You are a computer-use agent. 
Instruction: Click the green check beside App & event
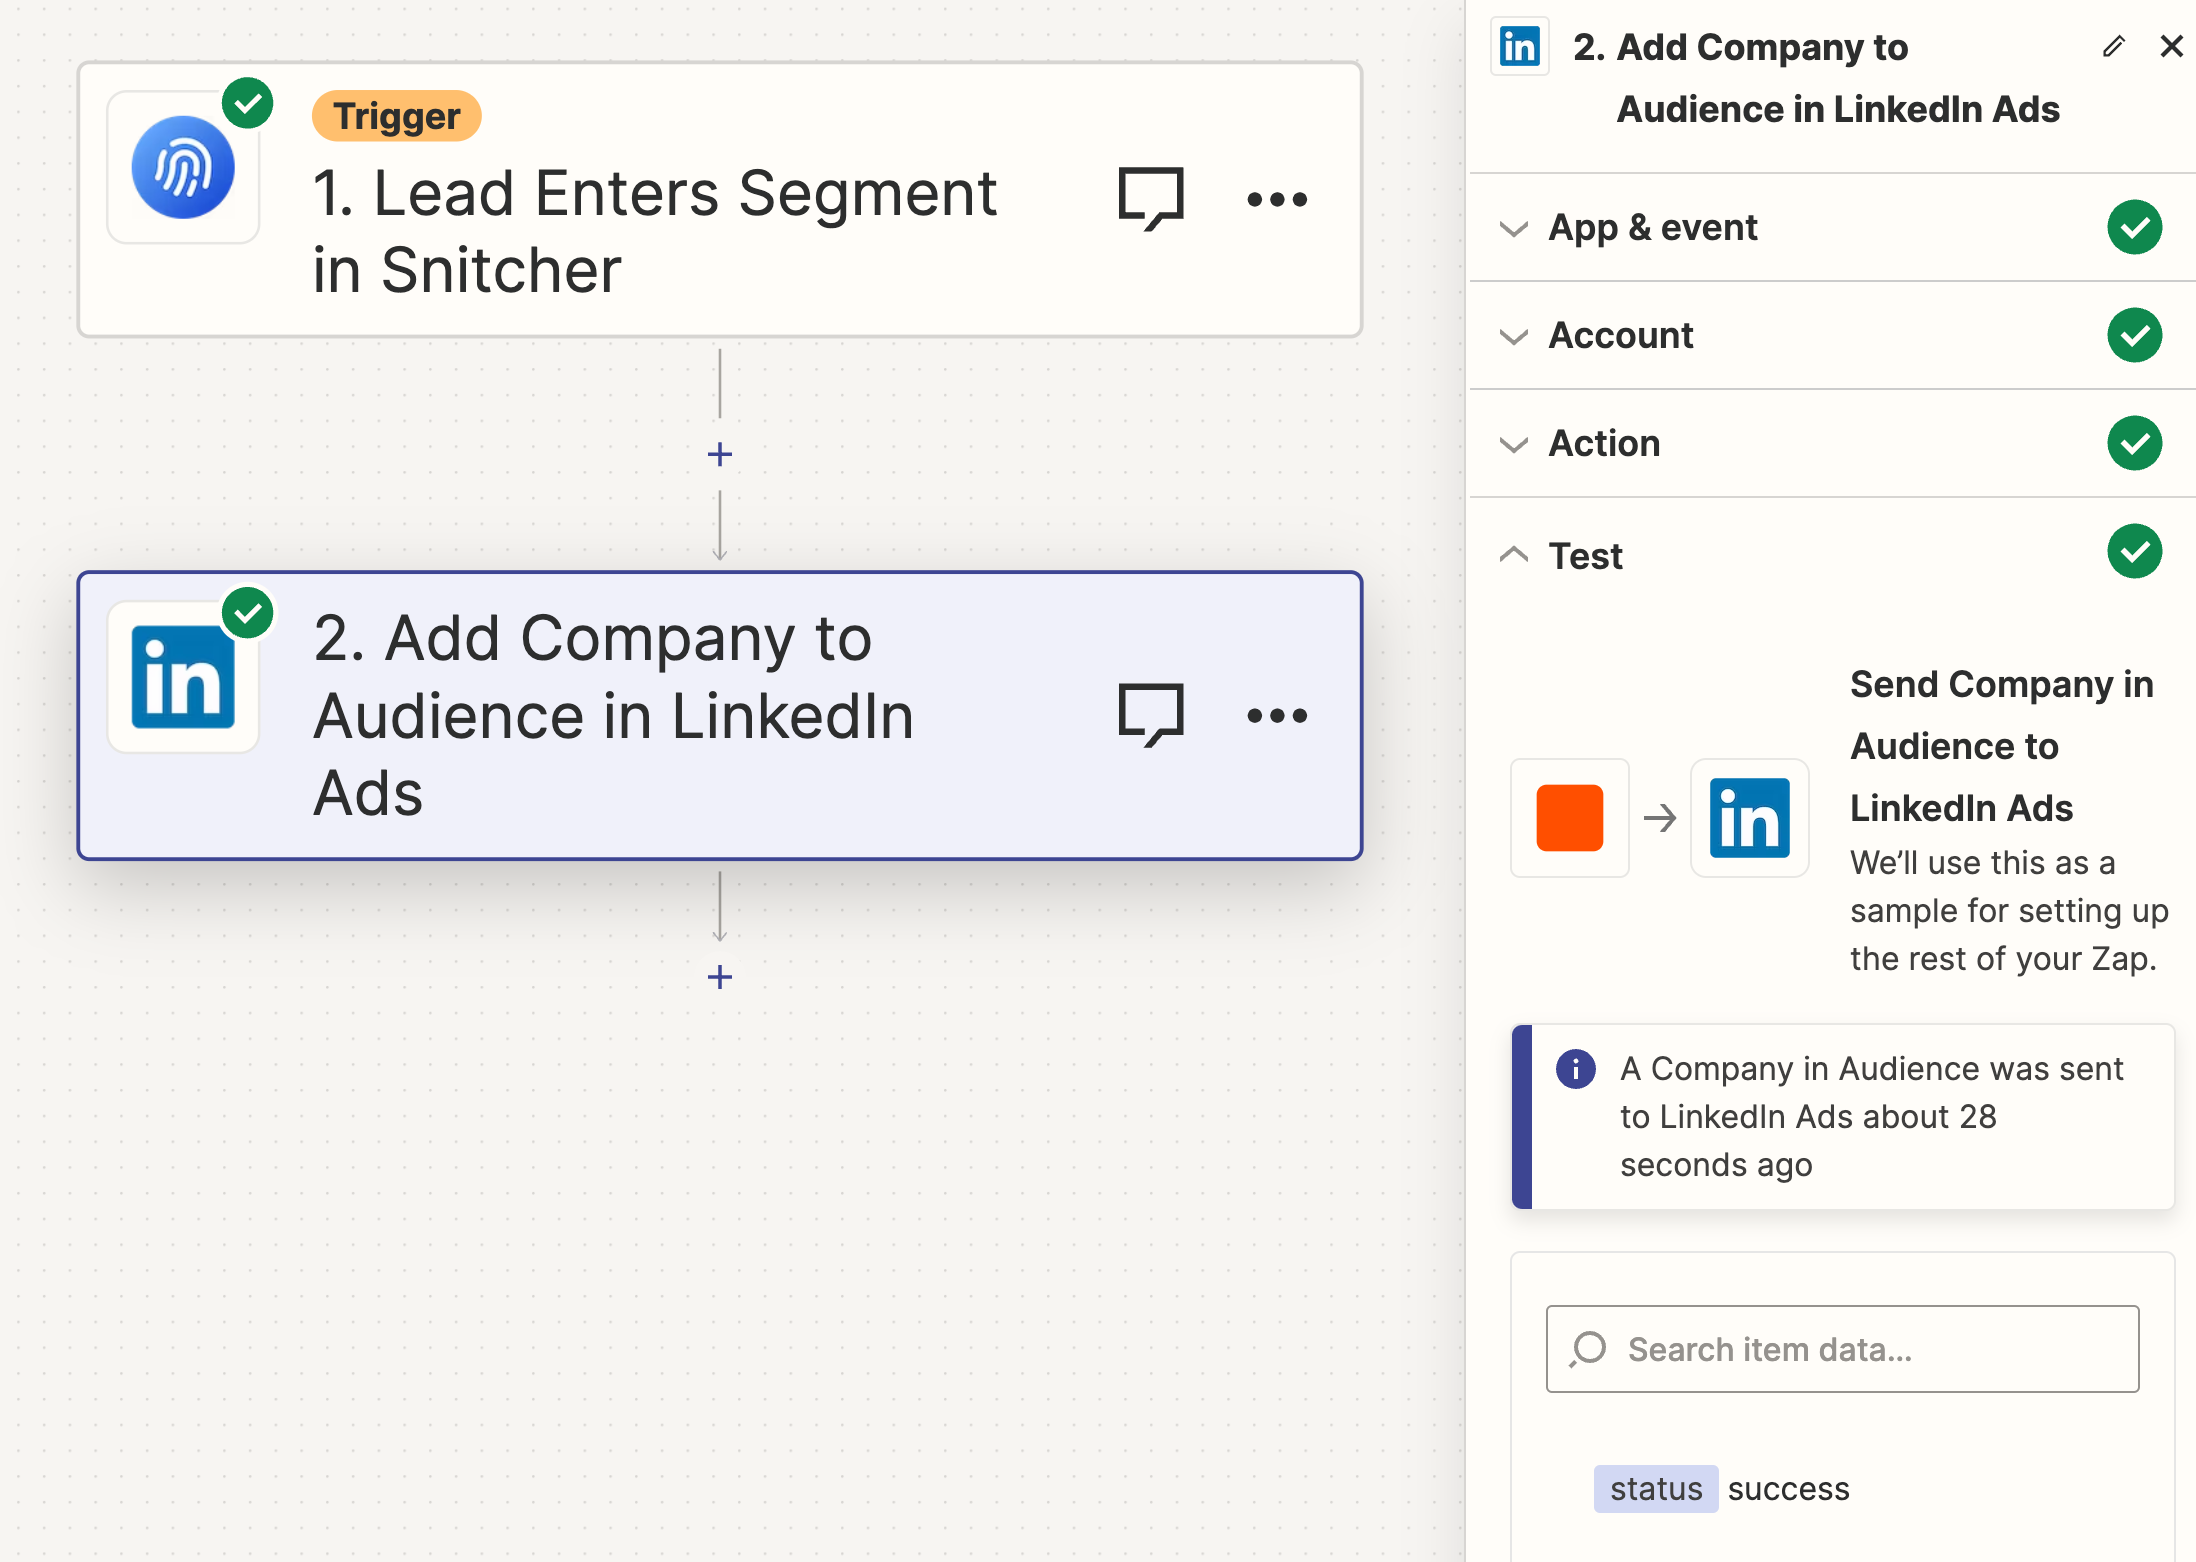(x=2135, y=227)
